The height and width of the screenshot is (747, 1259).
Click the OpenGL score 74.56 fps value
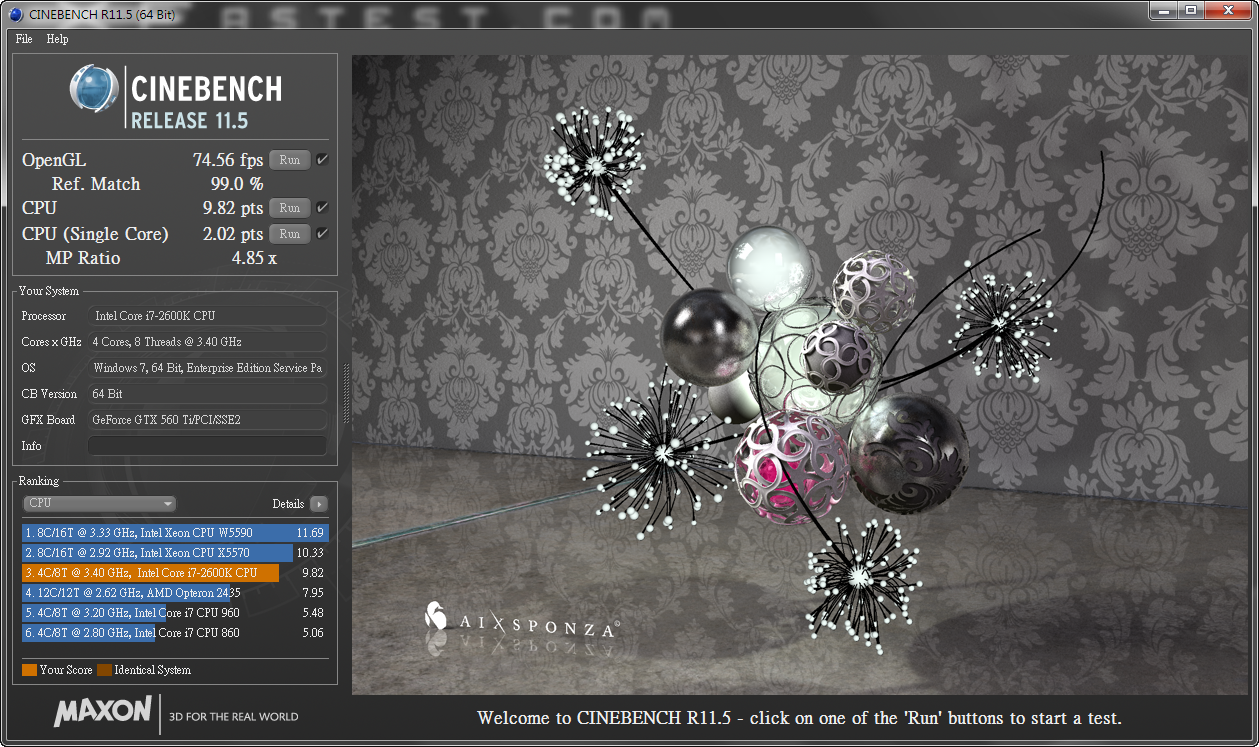pyautogui.click(x=228, y=160)
